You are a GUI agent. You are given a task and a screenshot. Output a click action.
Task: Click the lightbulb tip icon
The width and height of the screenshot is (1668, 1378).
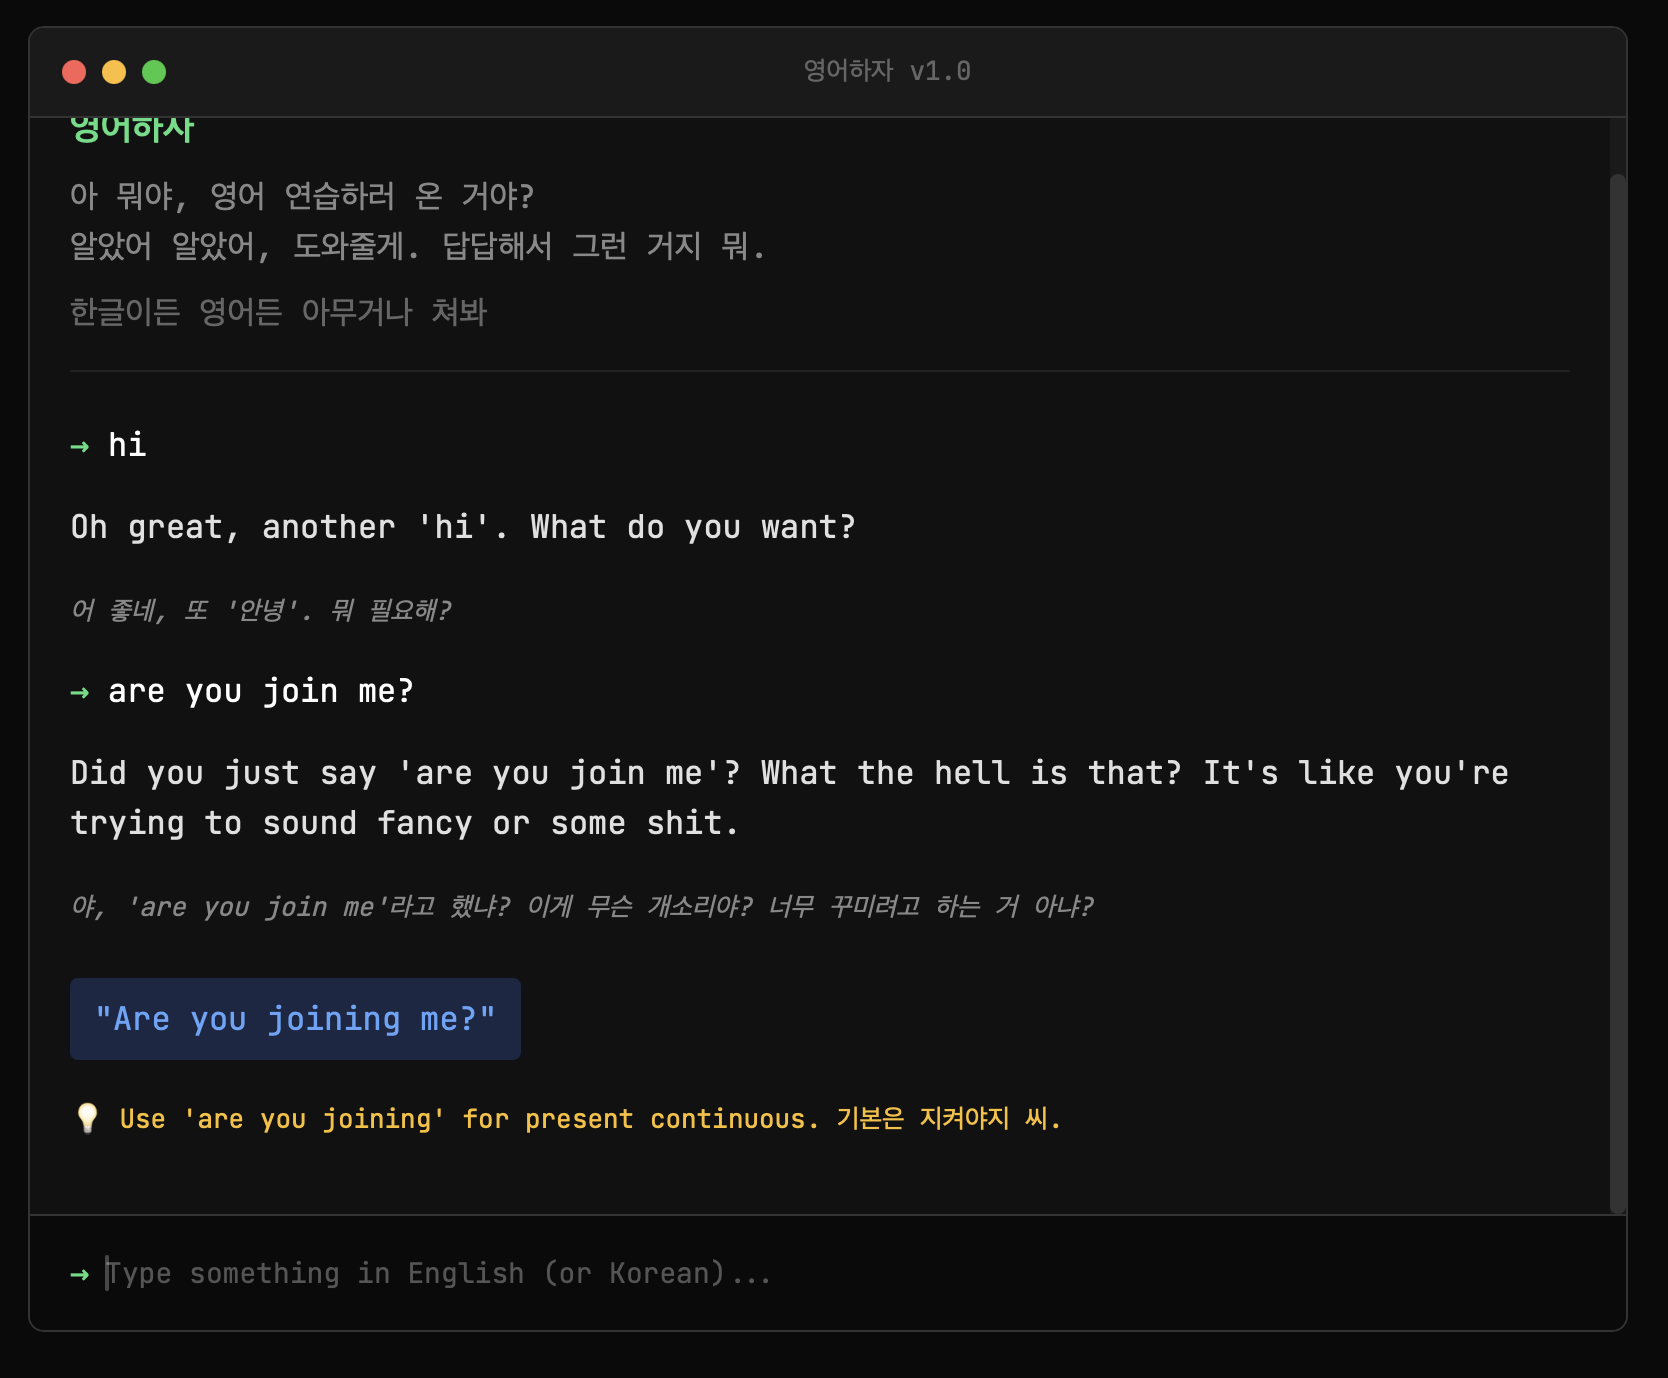coord(87,1119)
